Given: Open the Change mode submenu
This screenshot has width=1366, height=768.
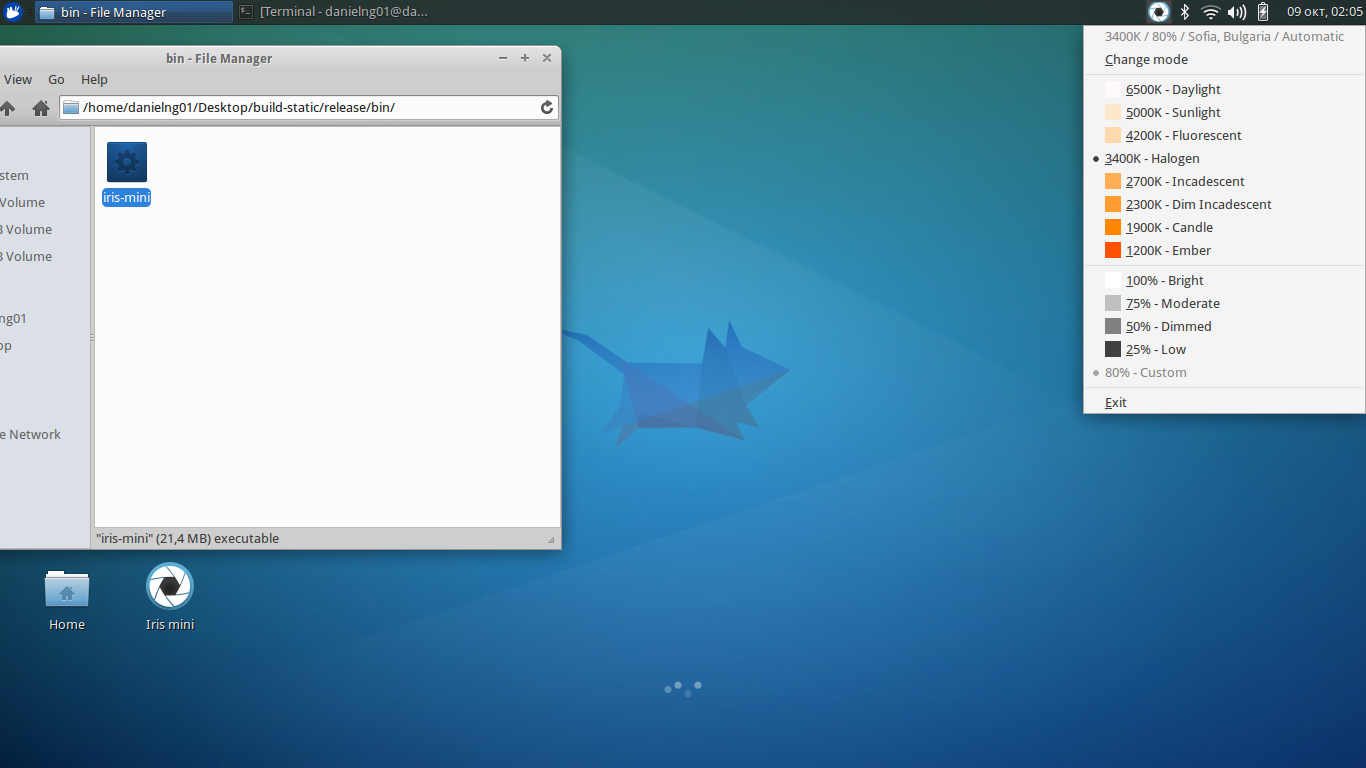Looking at the screenshot, I should tap(1224, 59).
